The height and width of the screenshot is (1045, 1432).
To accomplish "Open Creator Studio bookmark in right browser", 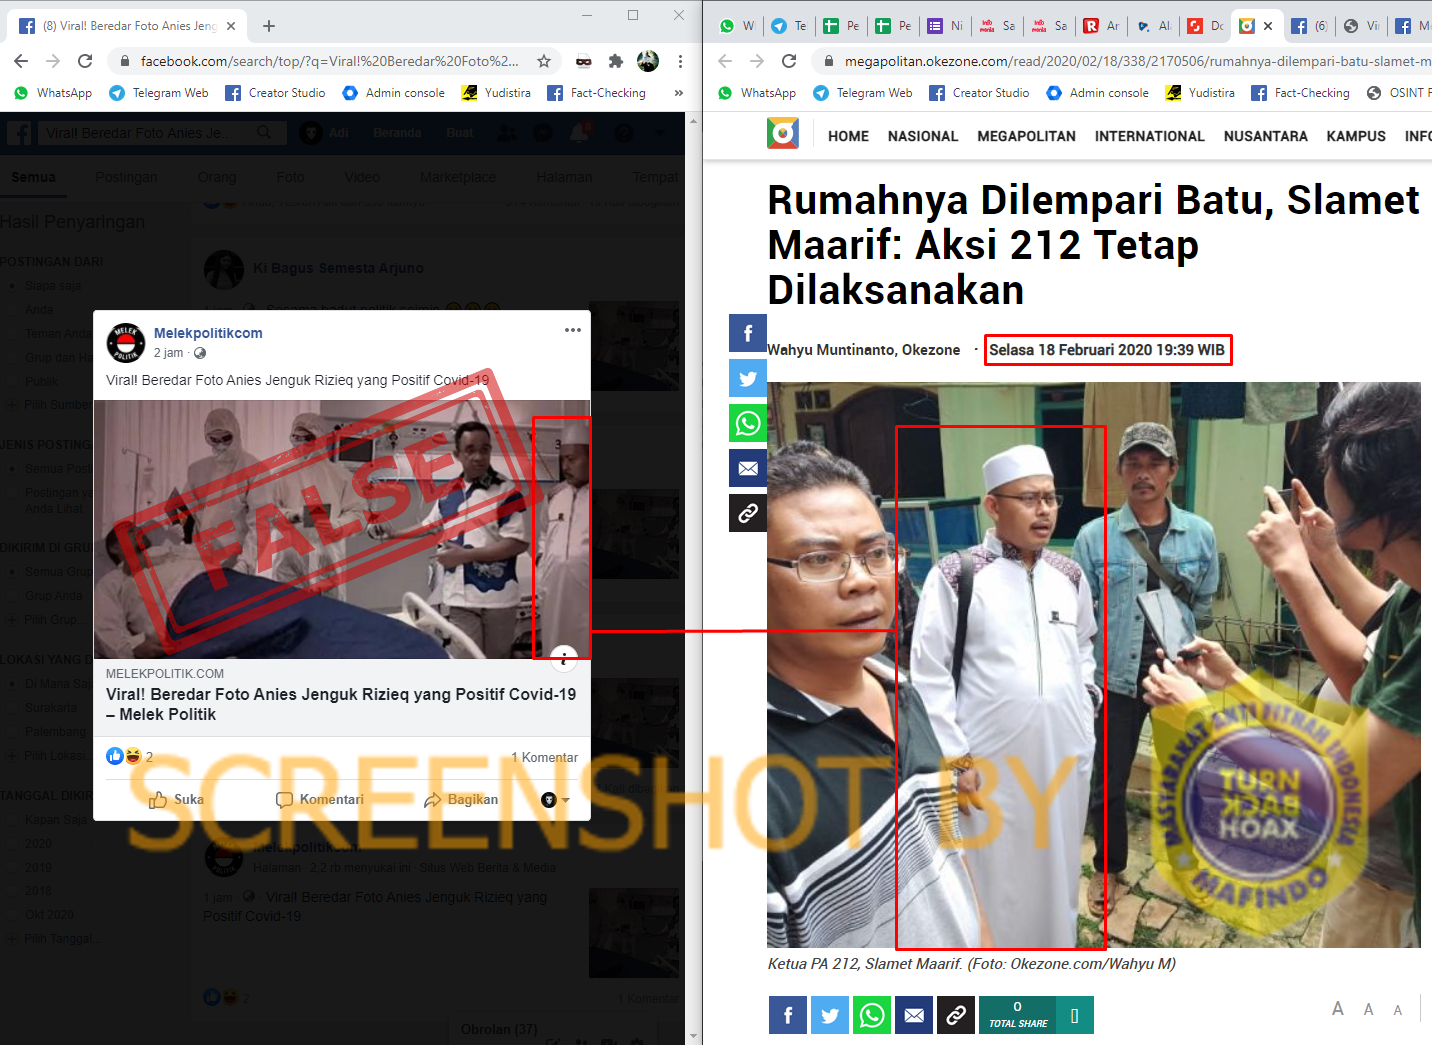I will pos(979,93).
